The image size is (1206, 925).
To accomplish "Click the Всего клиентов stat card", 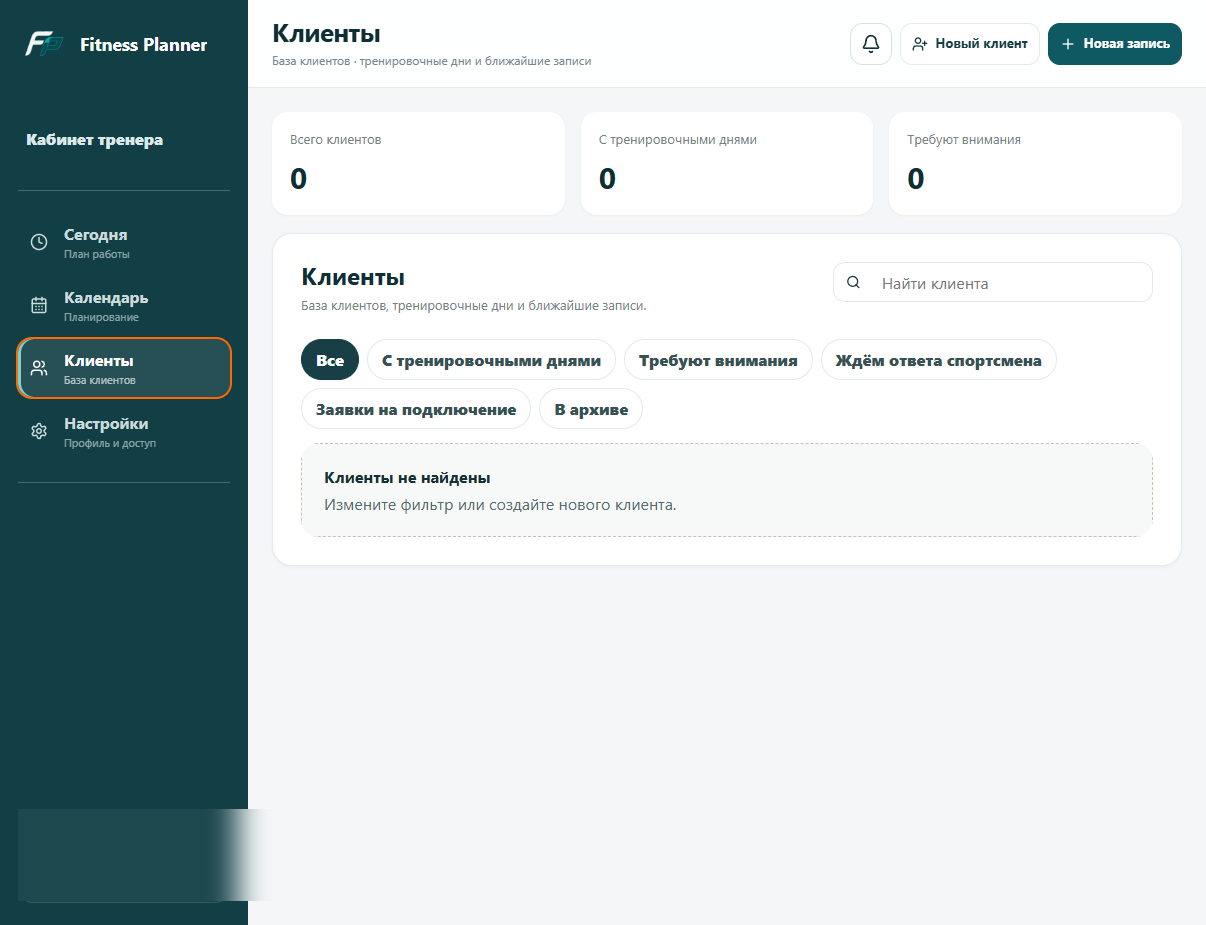I will coord(418,163).
